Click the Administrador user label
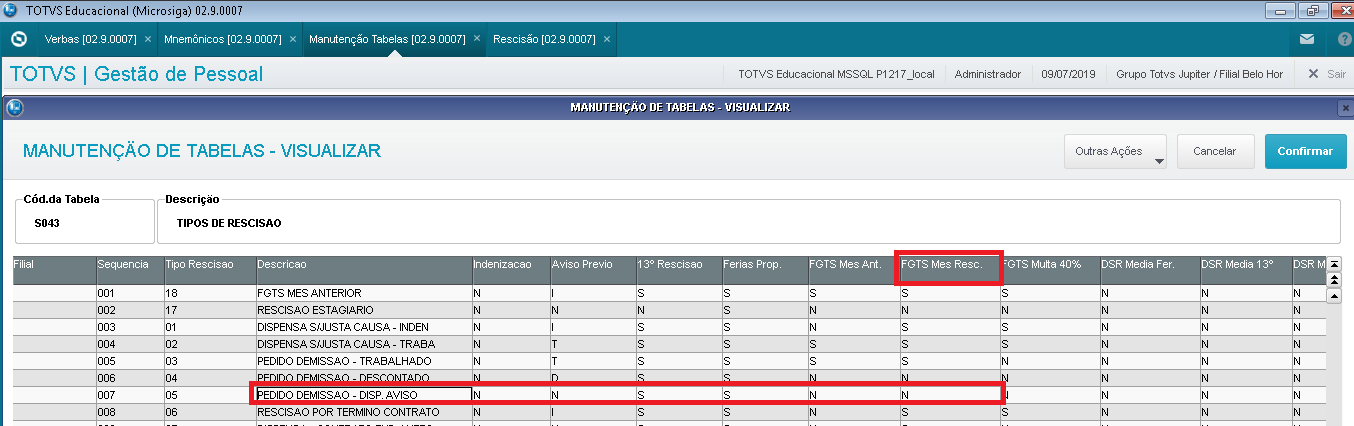The width and height of the screenshot is (1354, 426). (x=988, y=74)
